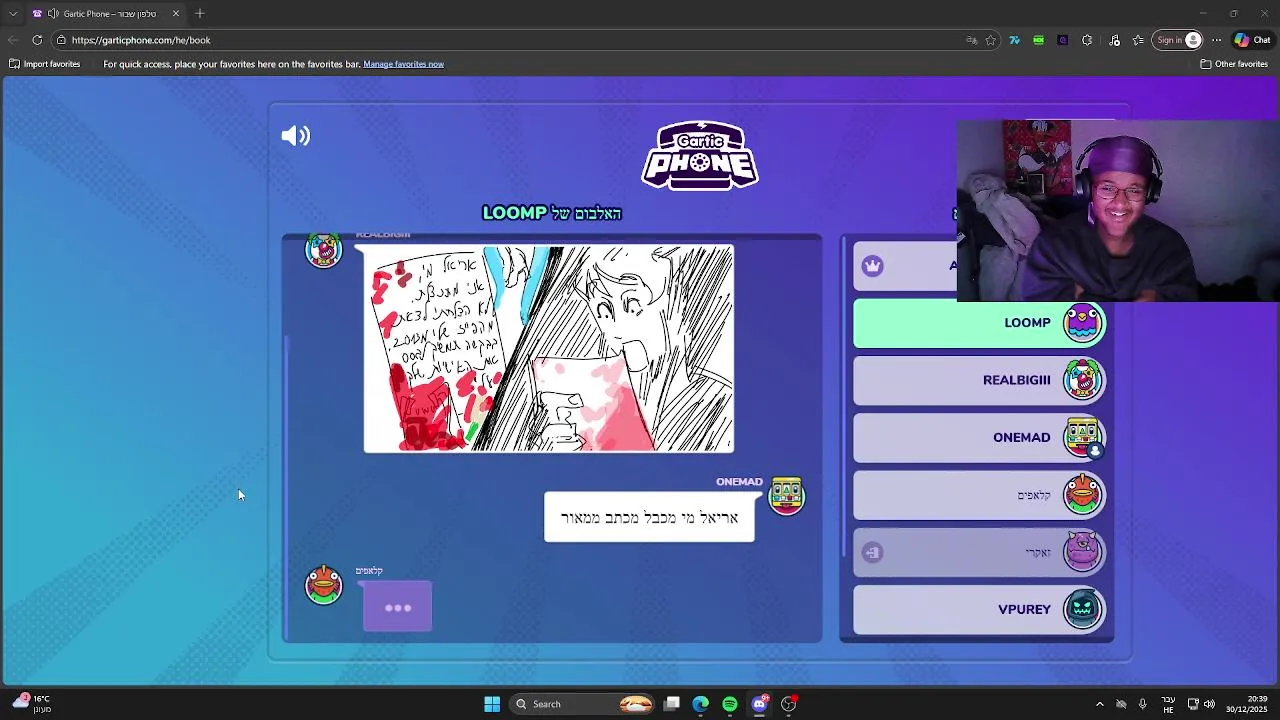Screen dimensions: 1280x720
Task: Switch to the Gartic Phone browser tab
Action: point(108,14)
